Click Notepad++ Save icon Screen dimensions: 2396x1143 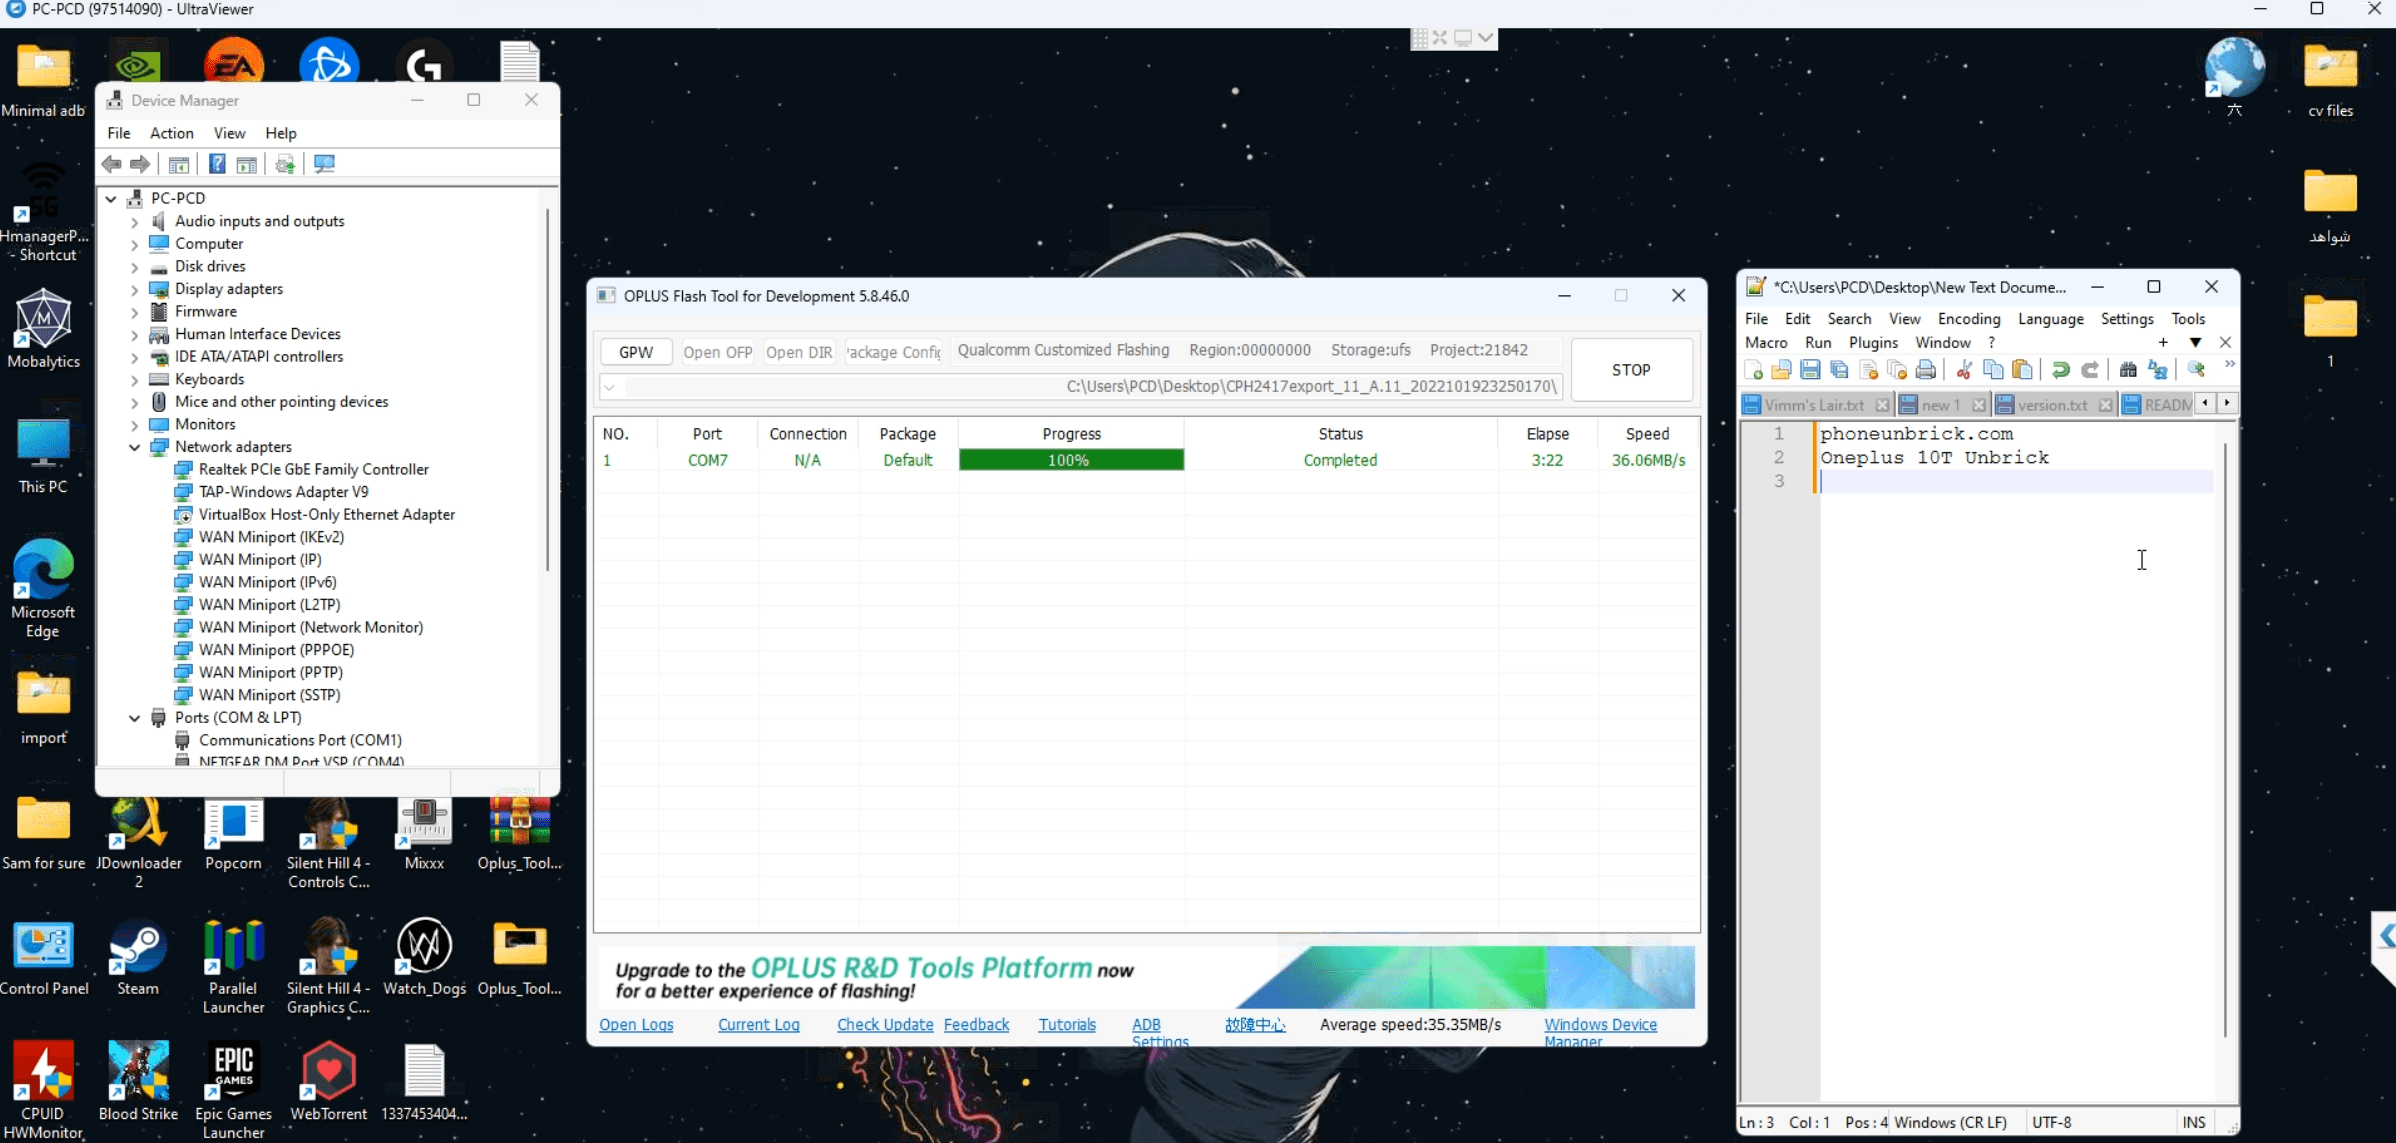coord(1810,370)
